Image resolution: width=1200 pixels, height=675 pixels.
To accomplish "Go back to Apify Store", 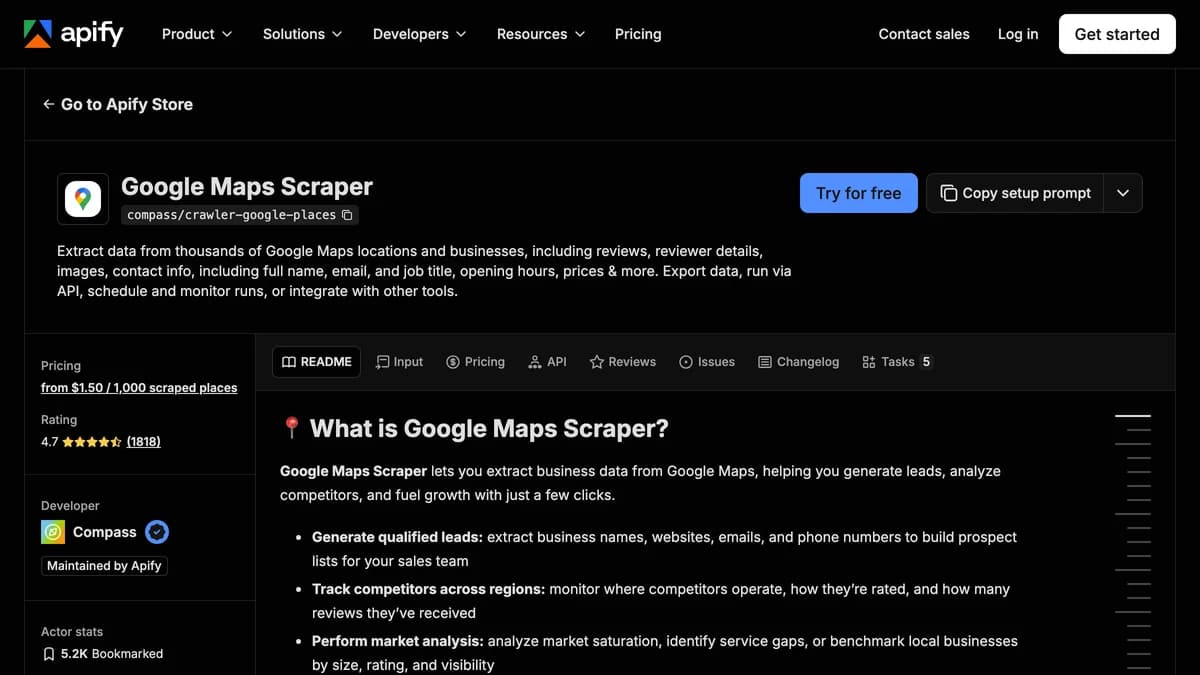I will pyautogui.click(x=118, y=104).
